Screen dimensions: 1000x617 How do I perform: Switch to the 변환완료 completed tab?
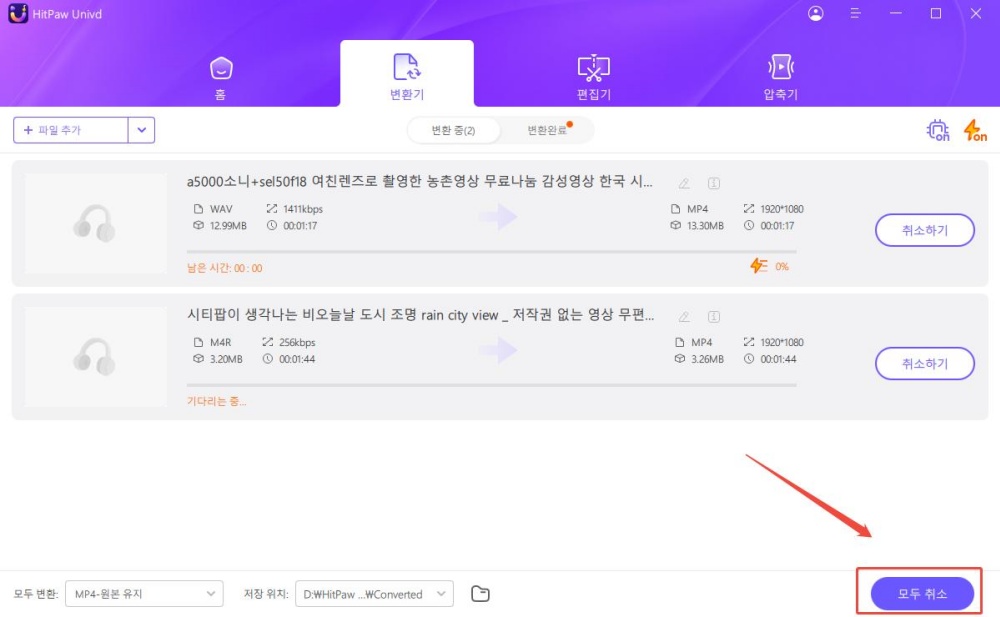[x=547, y=130]
